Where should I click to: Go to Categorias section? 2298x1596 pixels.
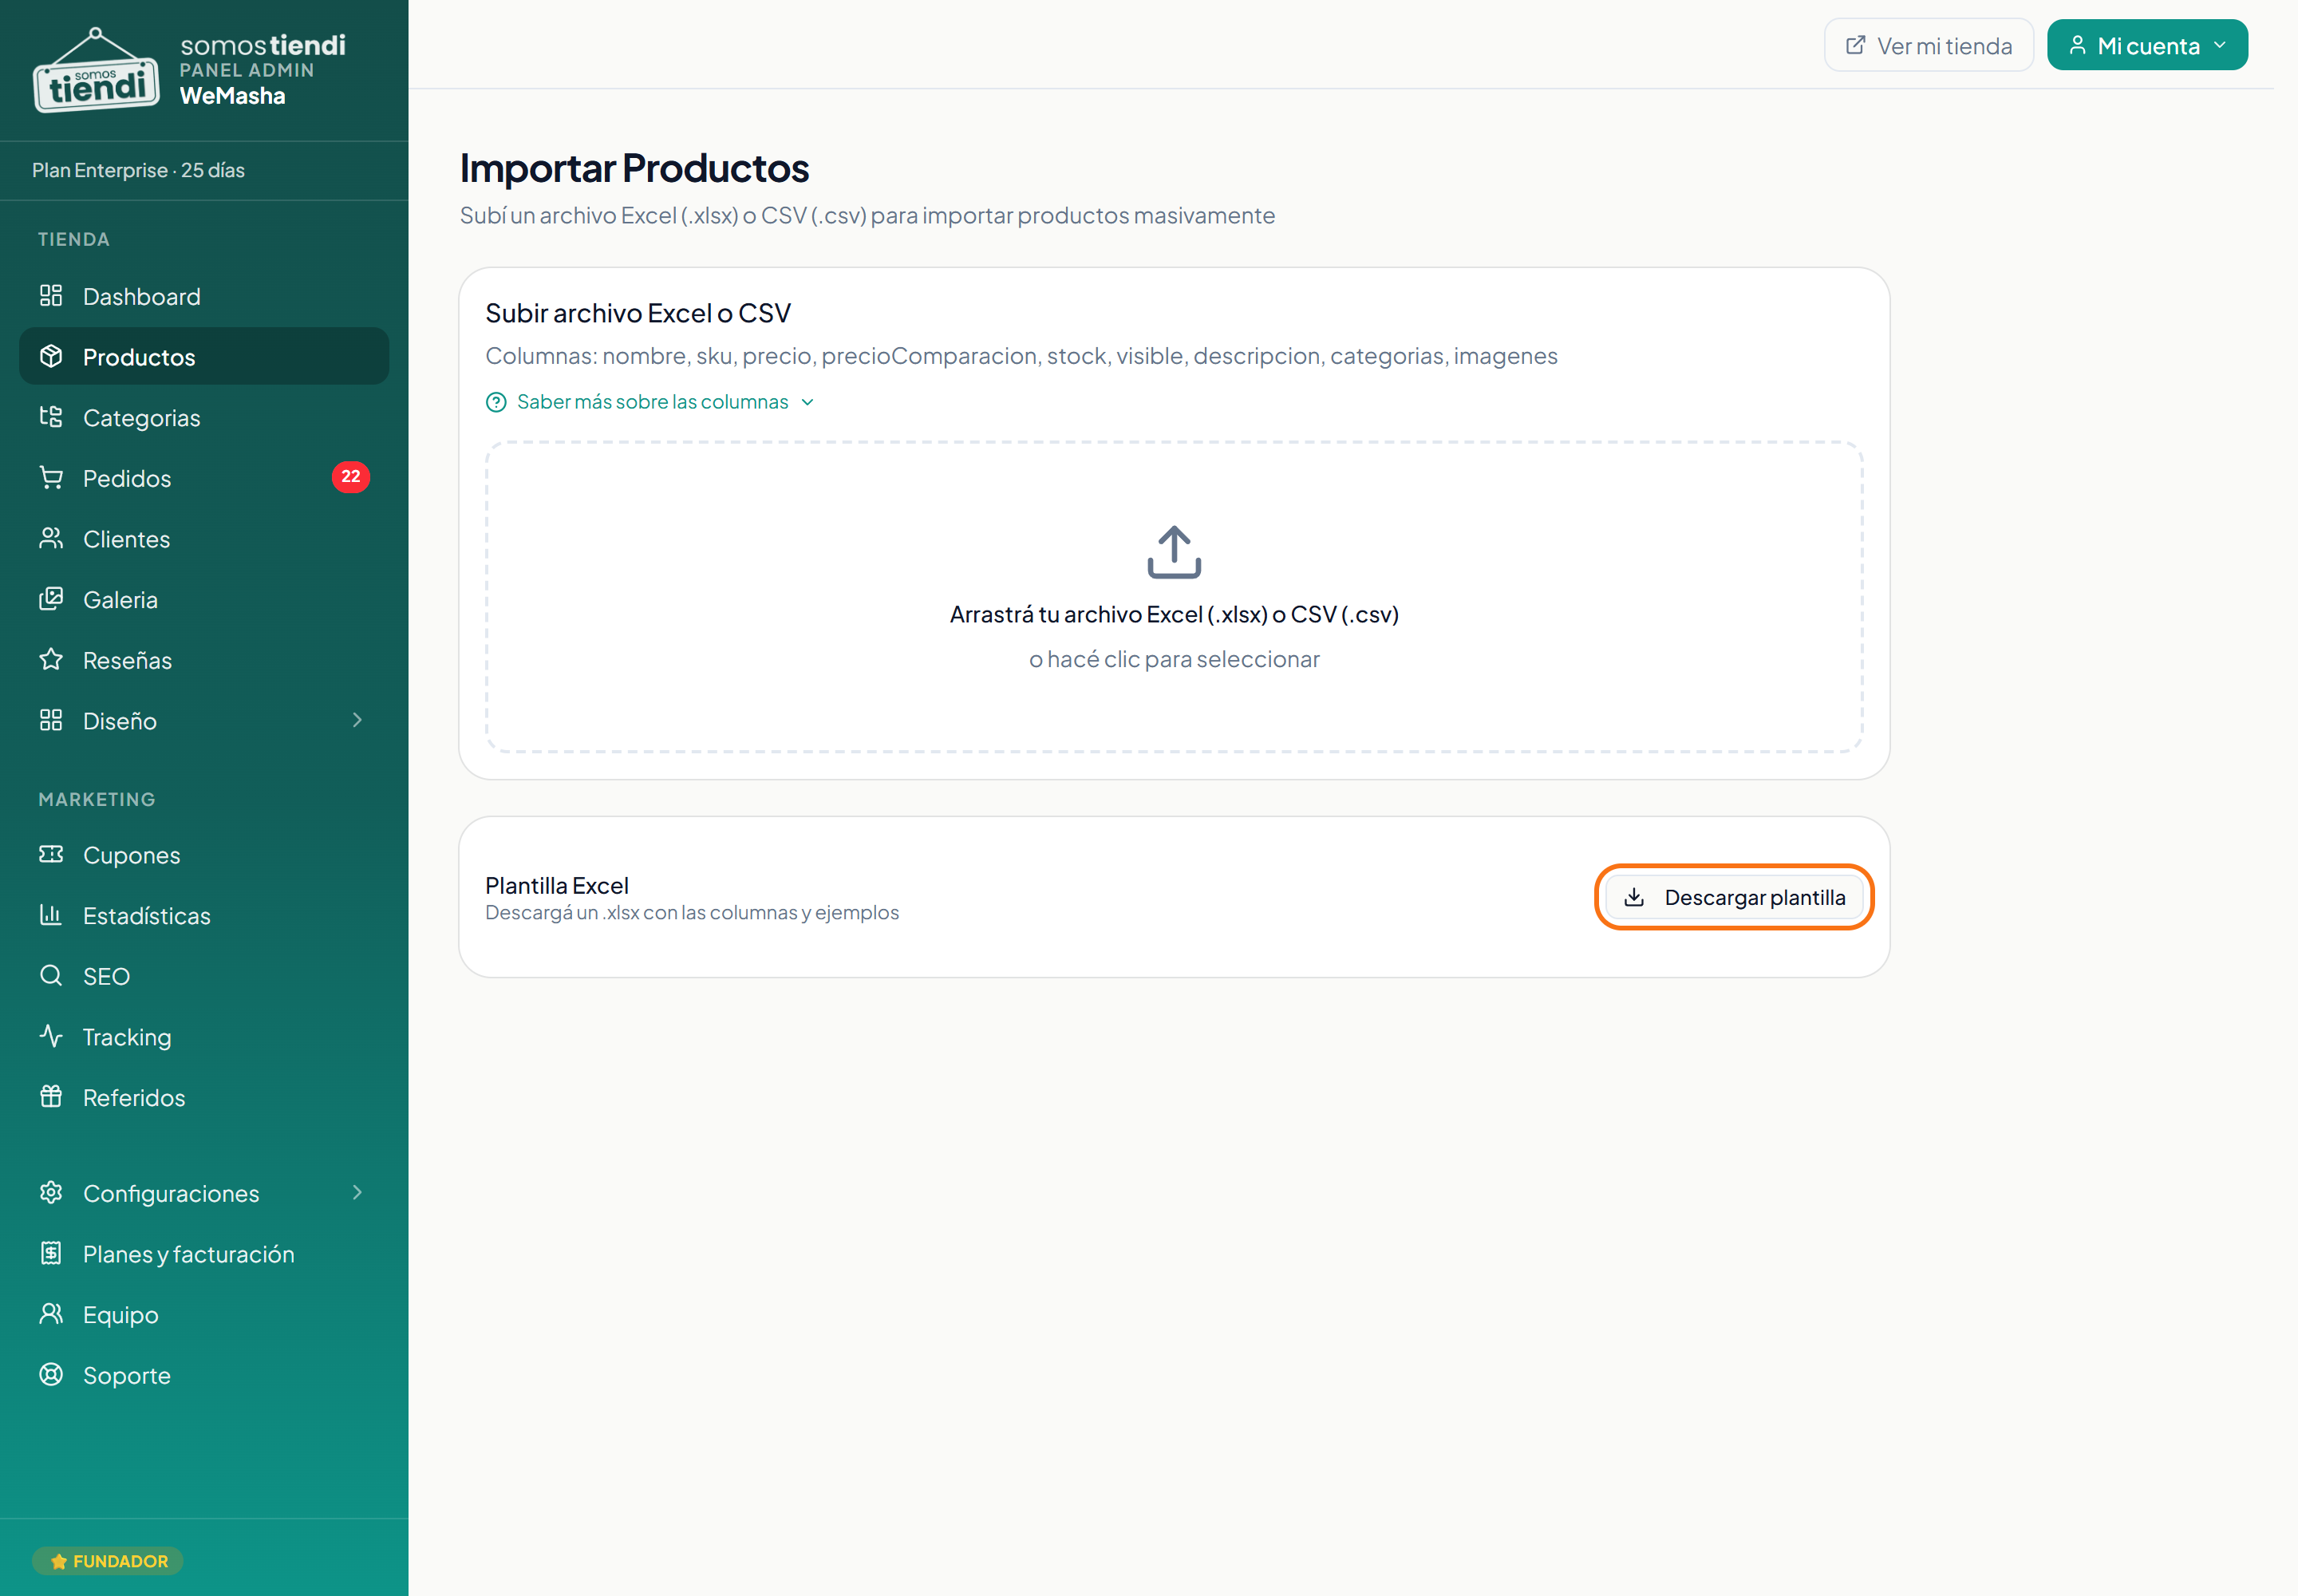pos(204,417)
